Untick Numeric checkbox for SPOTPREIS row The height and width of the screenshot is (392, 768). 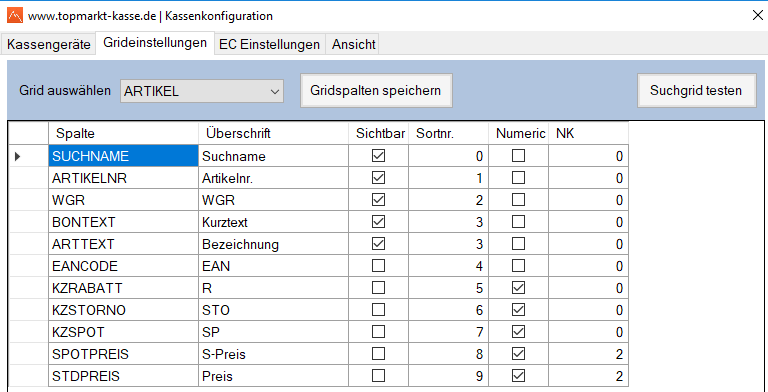click(518, 354)
